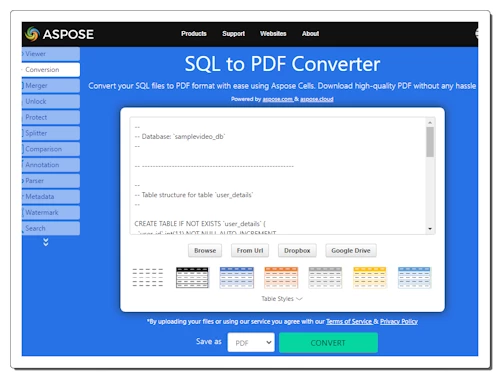This screenshot has width=500, height=378.
Task: Choose the light blue table style
Action: tap(414, 277)
